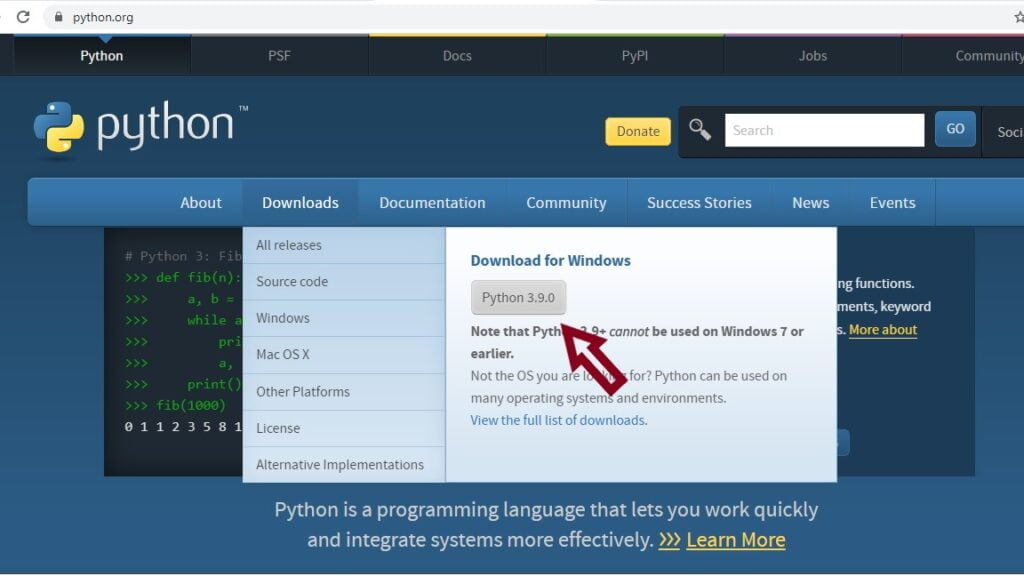
Task: Select Windows from the Downloads dropdown
Action: (x=284, y=318)
